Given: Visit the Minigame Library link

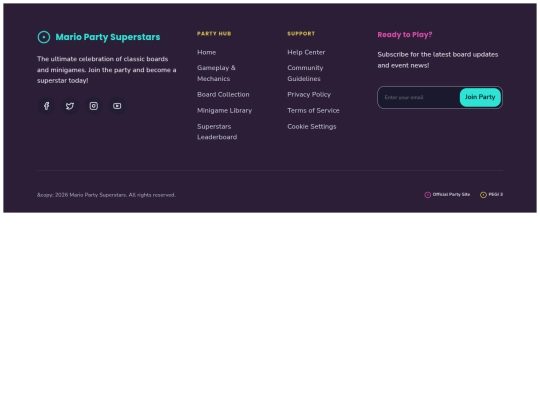Looking at the screenshot, I should 225,111.
